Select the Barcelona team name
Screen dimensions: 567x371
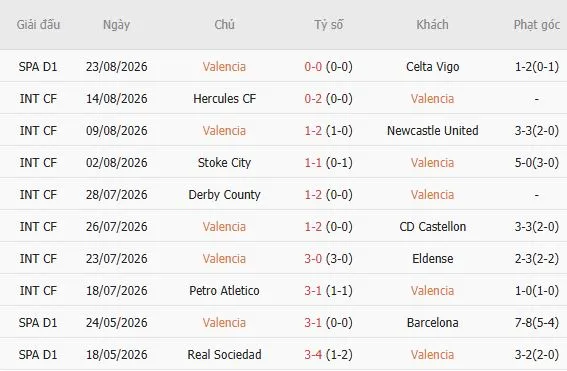click(x=432, y=323)
